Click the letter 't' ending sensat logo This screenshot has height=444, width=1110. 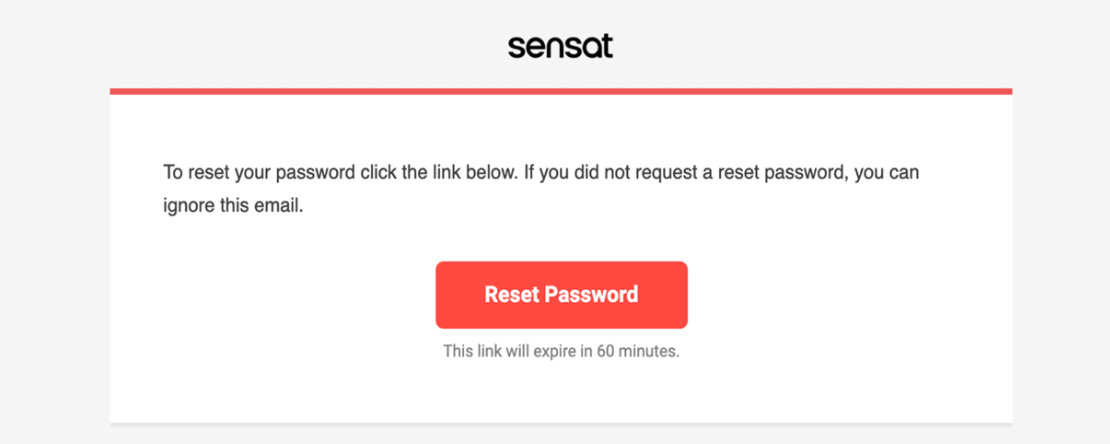point(606,46)
